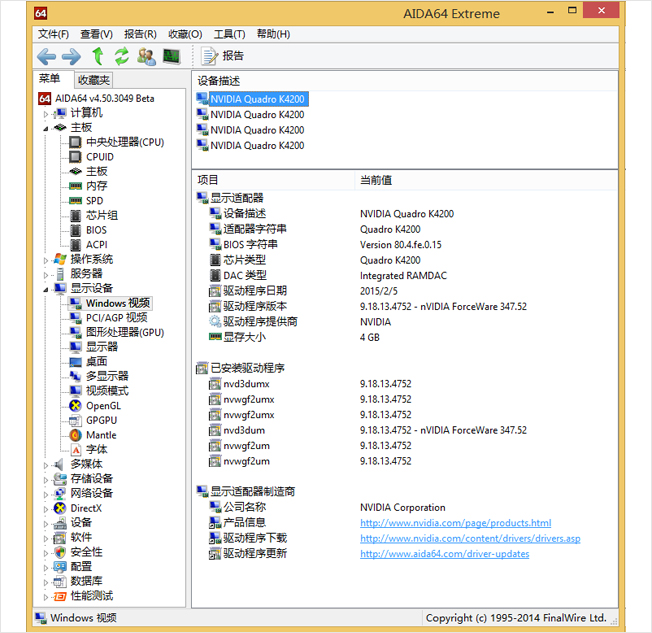Select the 桌面 desktop icon
This screenshot has height=633, width=652.
(75, 362)
